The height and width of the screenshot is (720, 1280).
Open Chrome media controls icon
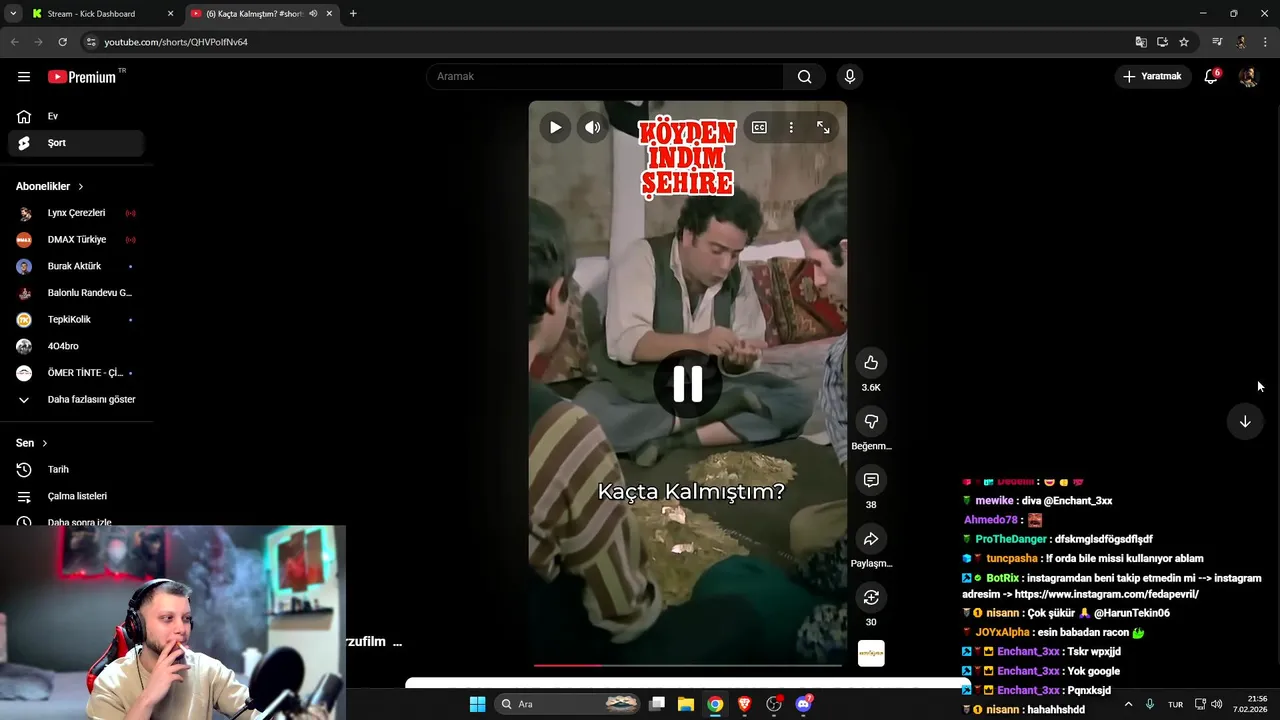1217,42
